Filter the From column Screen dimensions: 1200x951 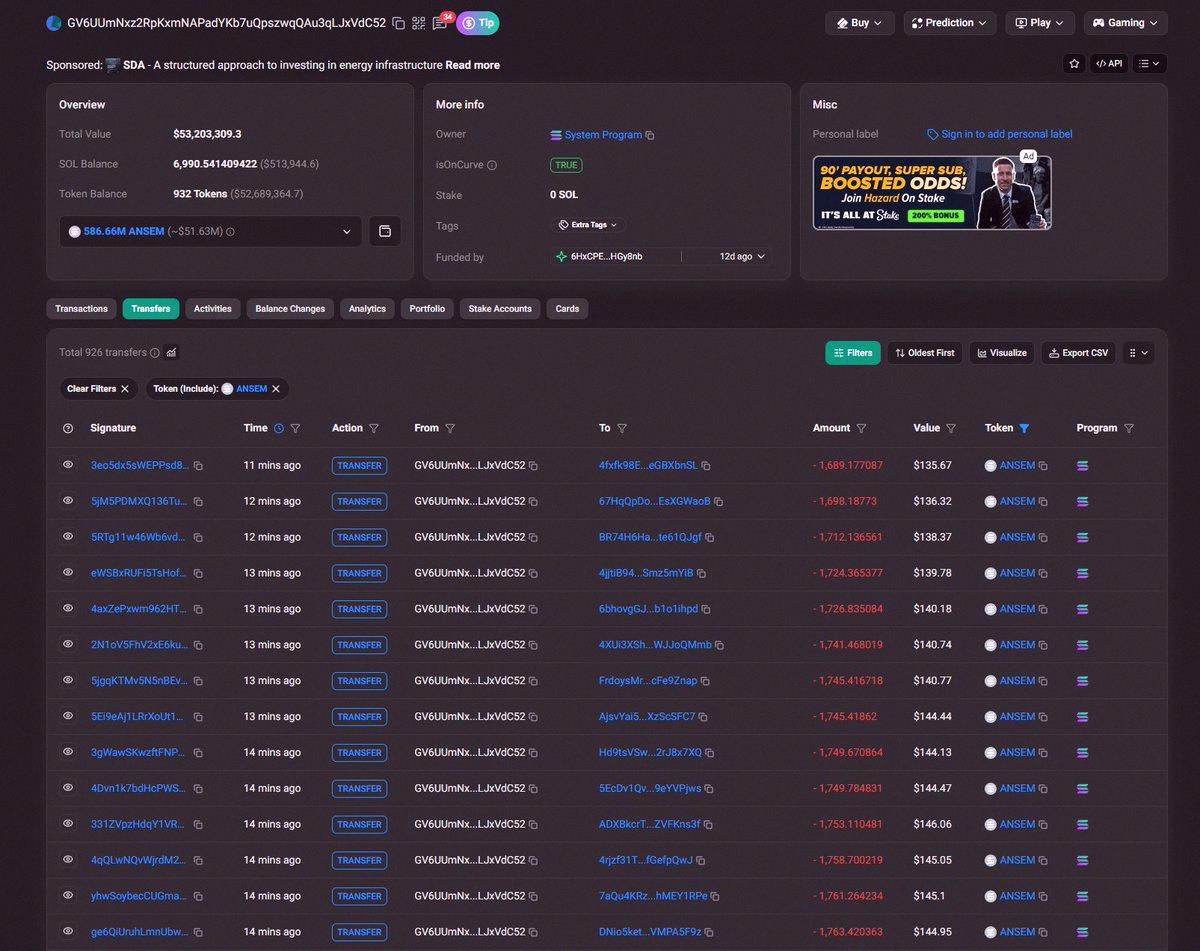coord(450,428)
